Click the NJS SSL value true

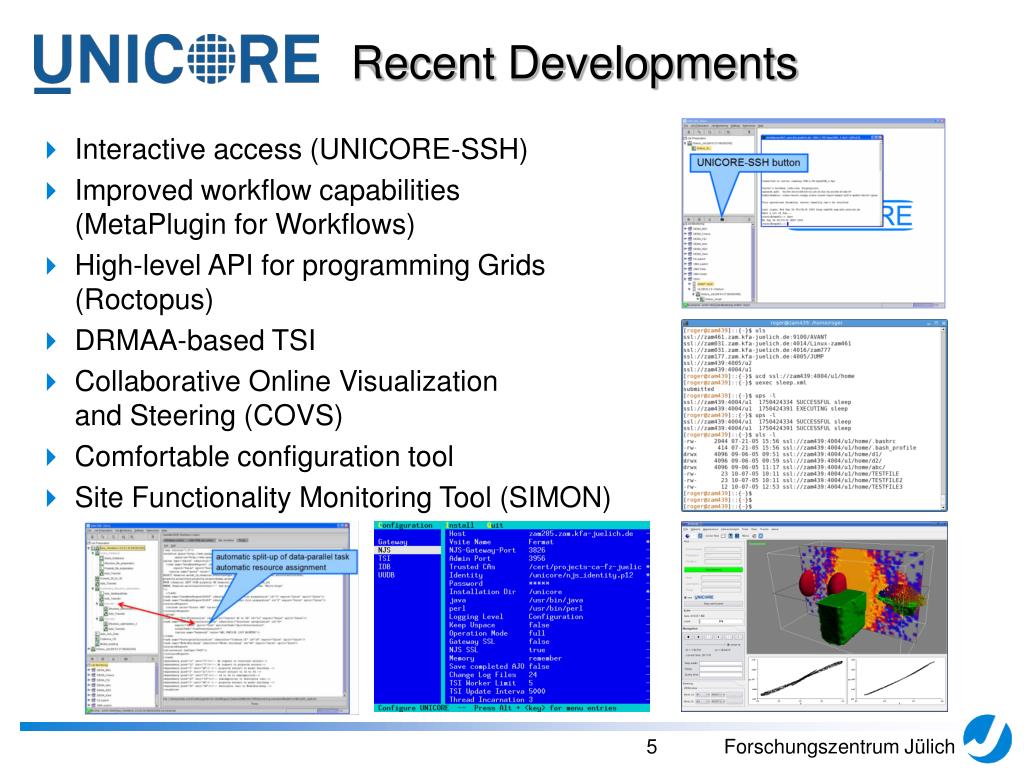pos(537,650)
